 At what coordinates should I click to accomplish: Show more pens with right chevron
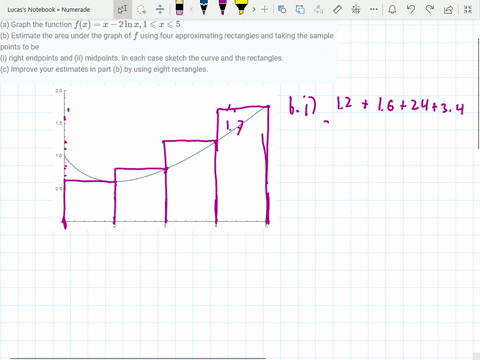(254, 9)
